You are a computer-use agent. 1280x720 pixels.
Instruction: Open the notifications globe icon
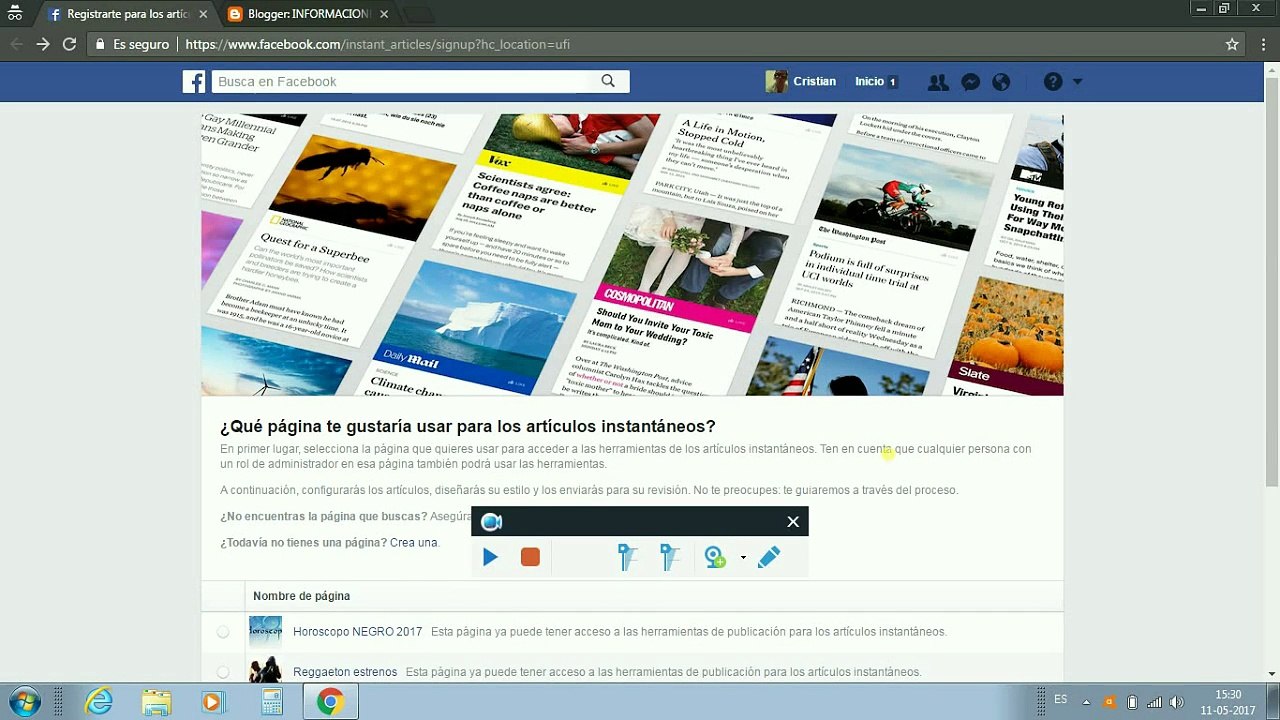tap(1001, 82)
